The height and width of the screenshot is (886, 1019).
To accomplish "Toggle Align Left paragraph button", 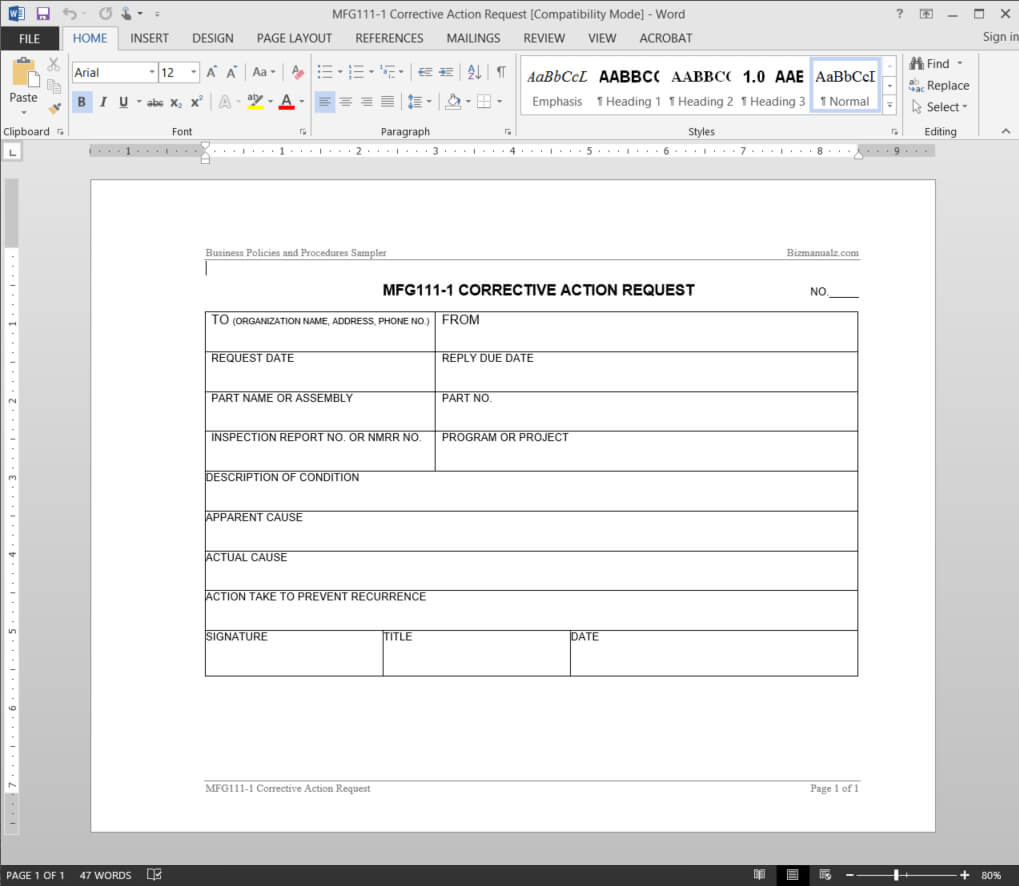I will 325,101.
